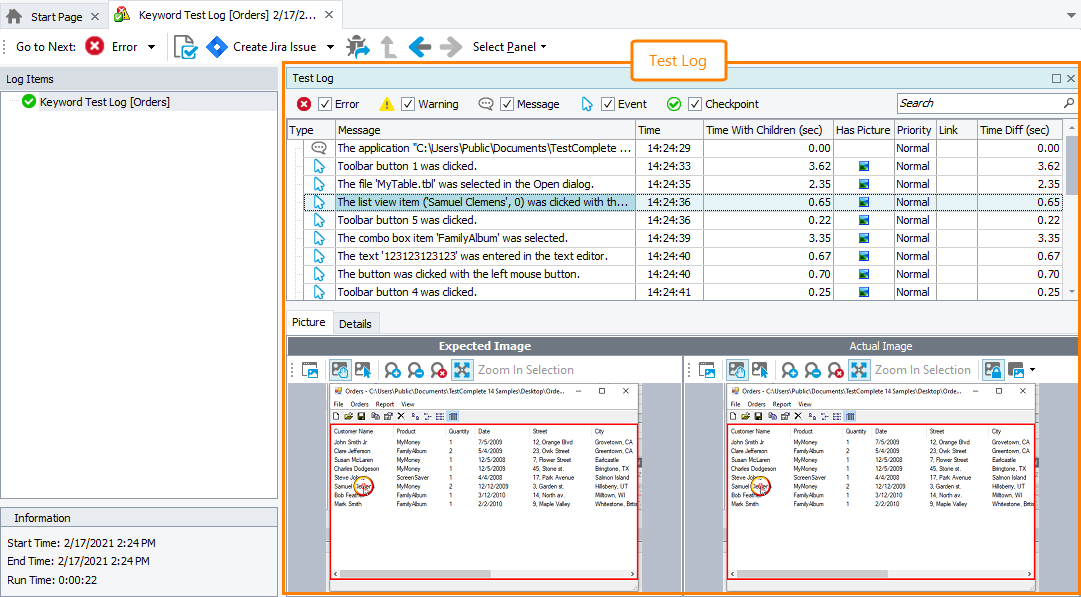The image size is (1081, 597).
Task: Click the document checkmark toolbar icon
Action: (x=185, y=47)
